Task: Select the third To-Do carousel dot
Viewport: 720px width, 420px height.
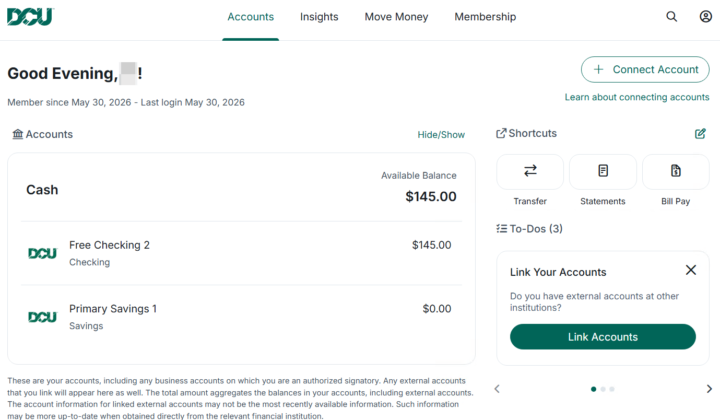Action: click(612, 389)
